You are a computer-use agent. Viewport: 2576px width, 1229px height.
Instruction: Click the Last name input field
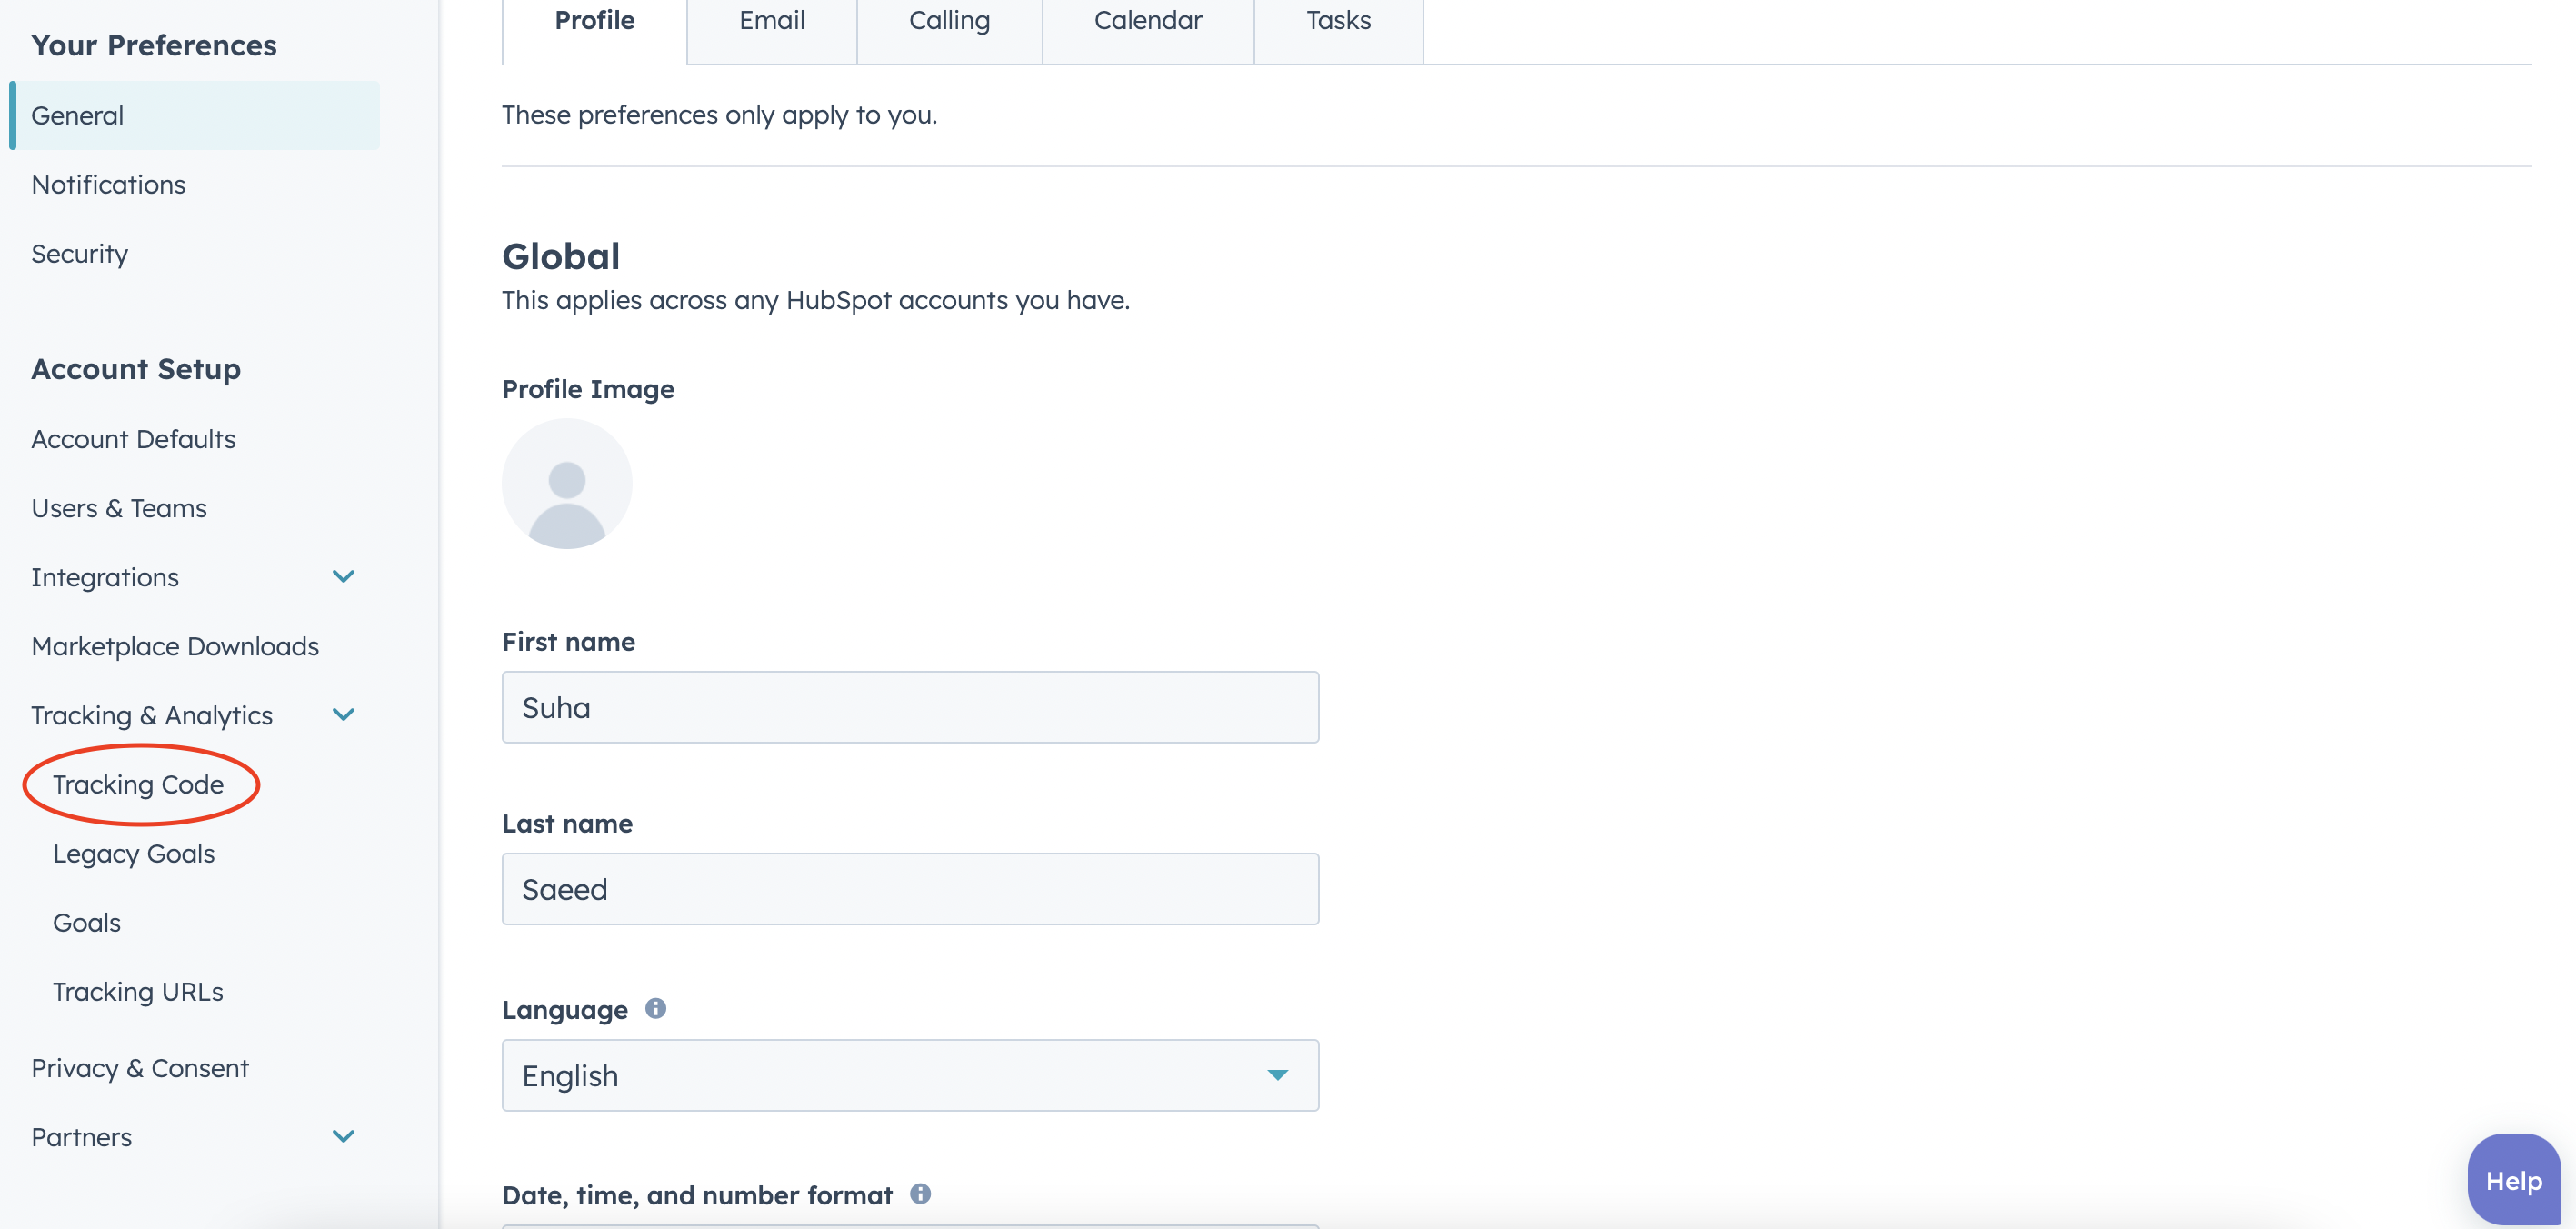[910, 889]
